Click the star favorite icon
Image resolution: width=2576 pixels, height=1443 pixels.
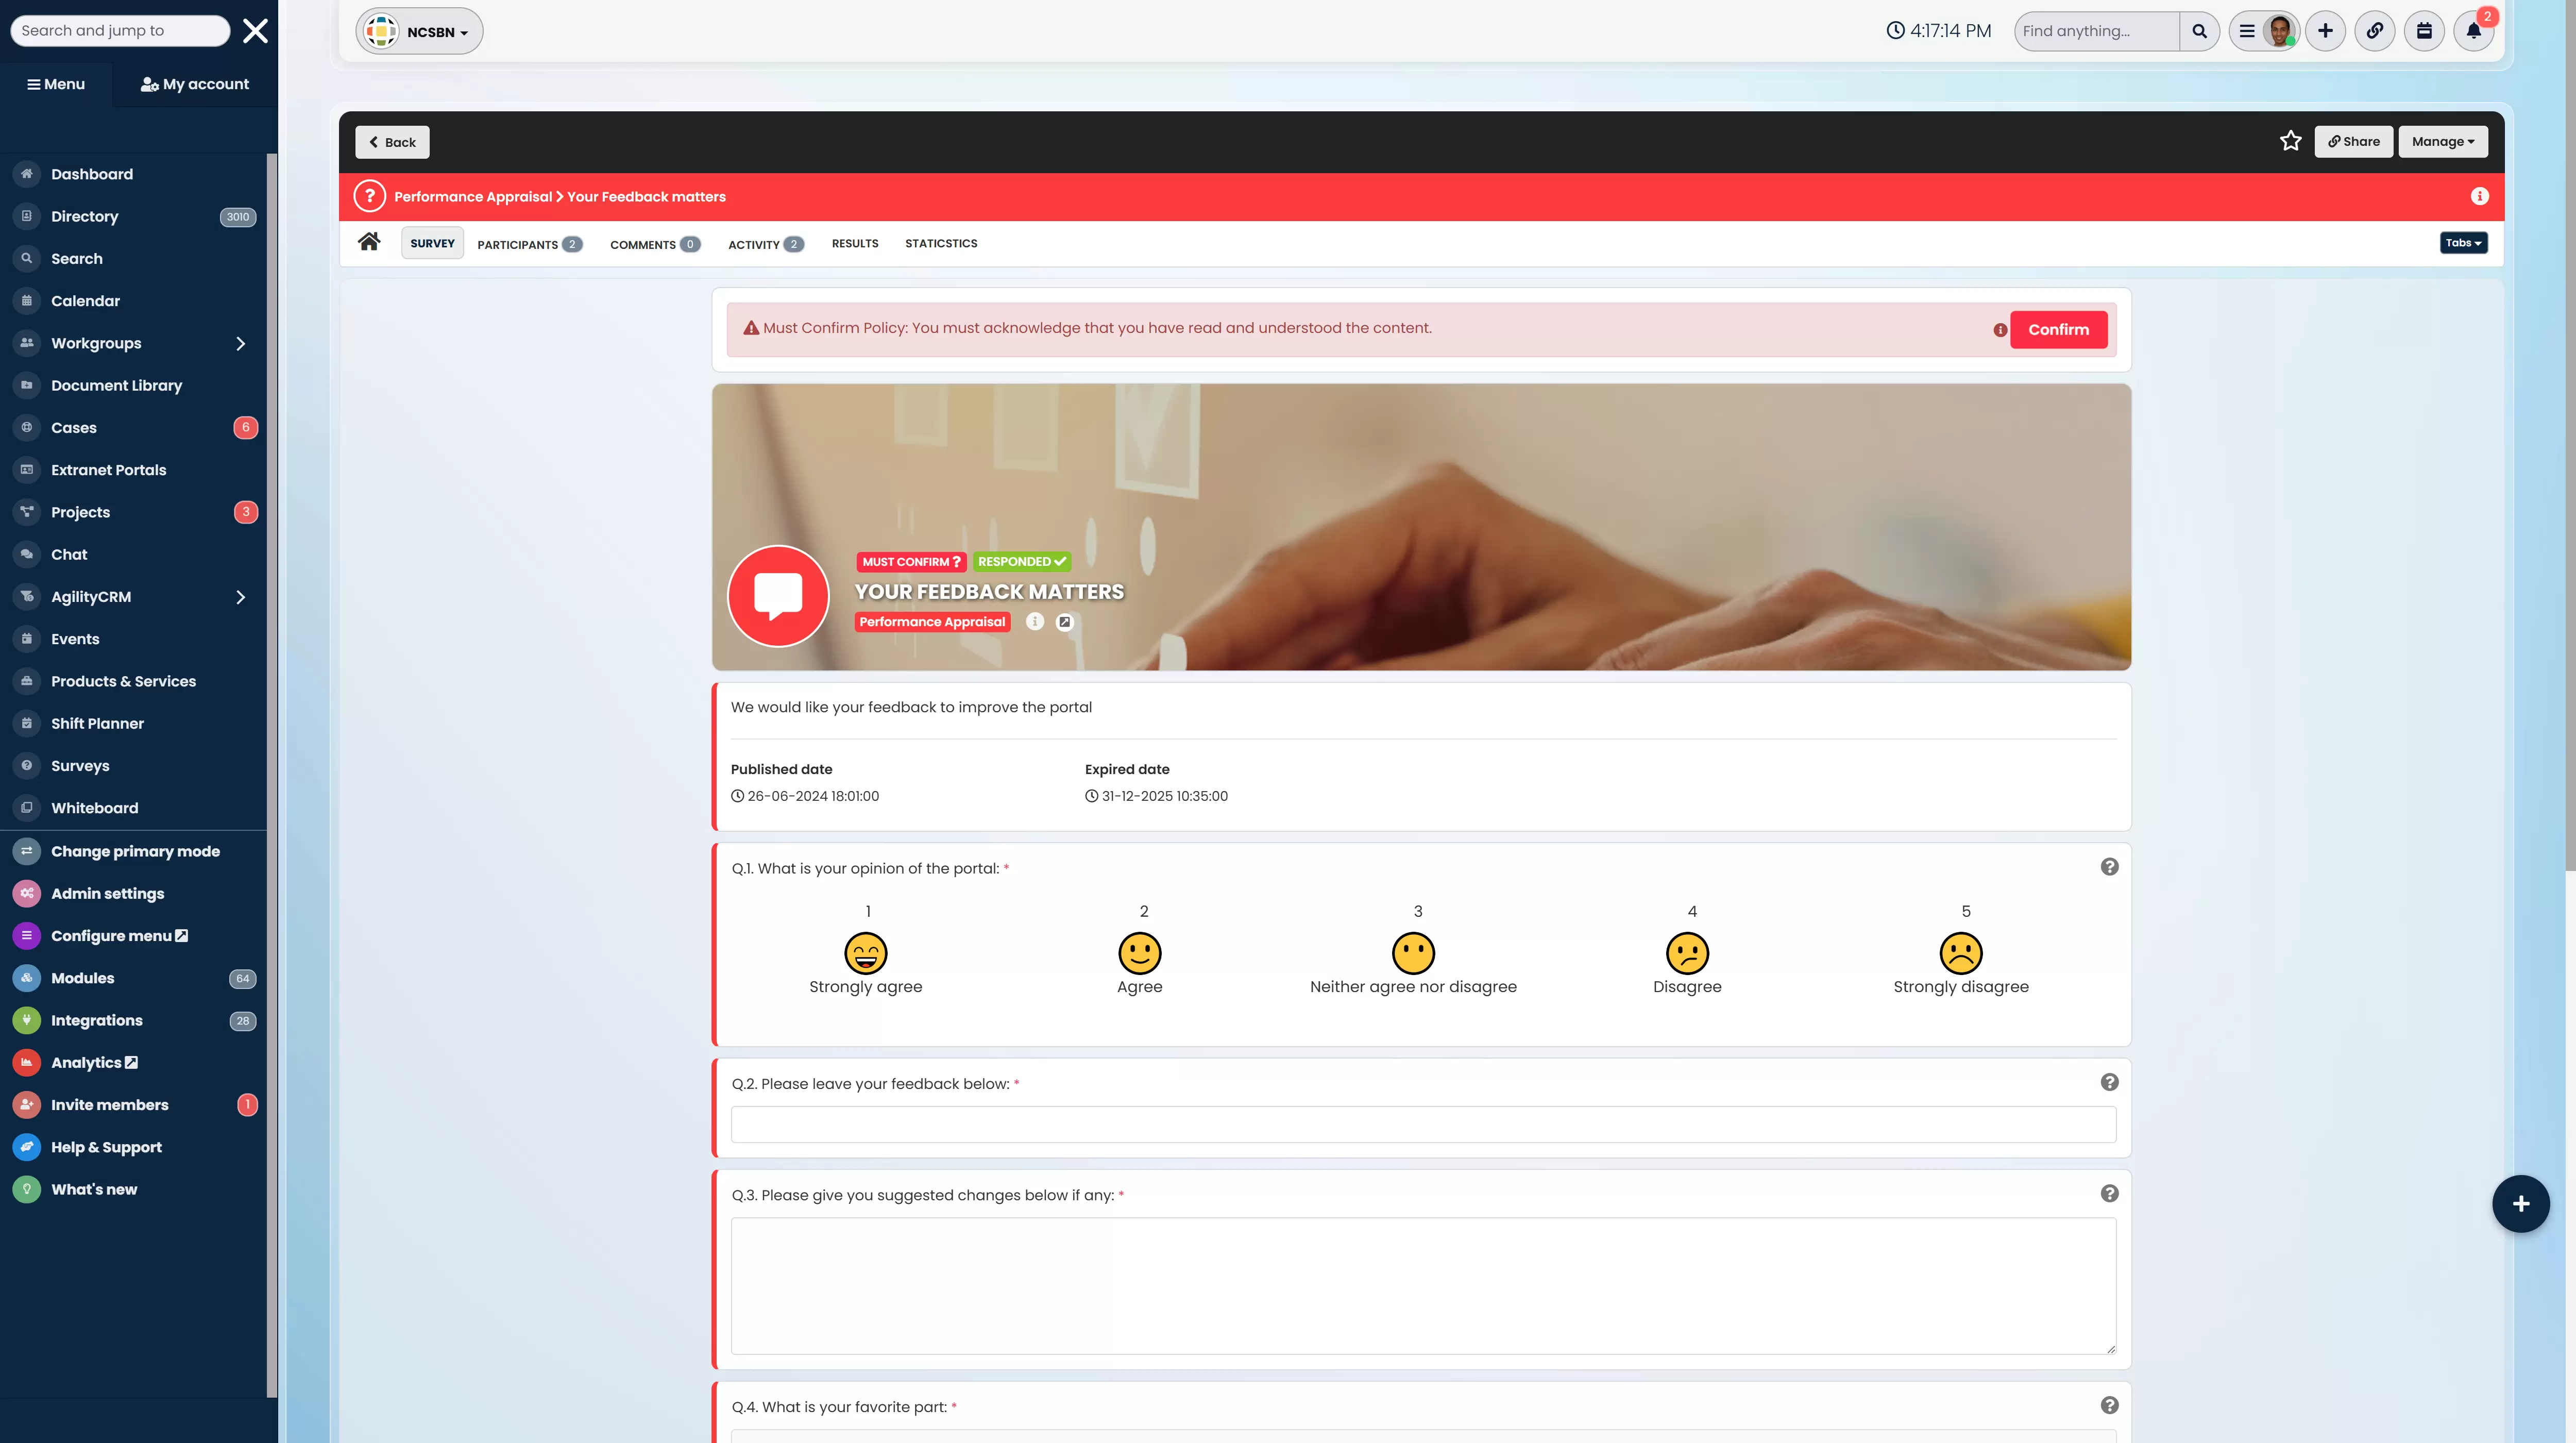(2290, 141)
